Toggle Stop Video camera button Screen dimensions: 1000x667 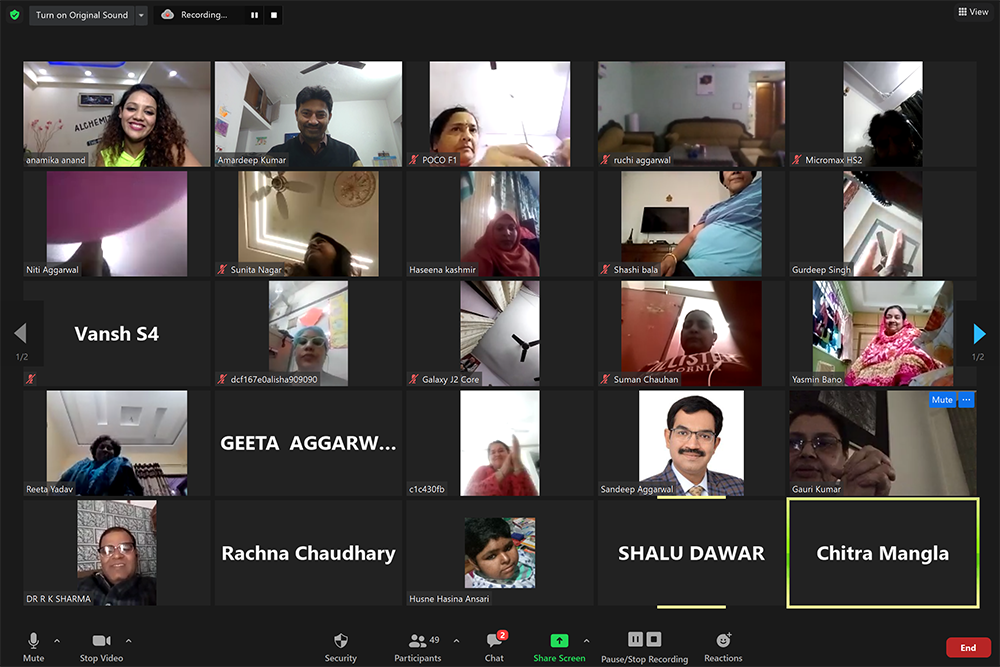101,641
